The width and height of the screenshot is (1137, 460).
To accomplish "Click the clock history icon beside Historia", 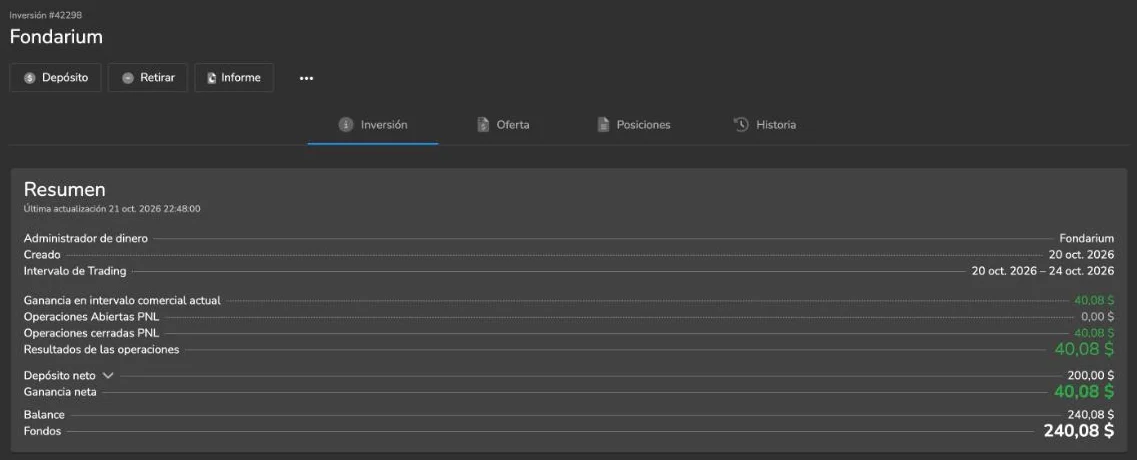I will [x=740, y=125].
